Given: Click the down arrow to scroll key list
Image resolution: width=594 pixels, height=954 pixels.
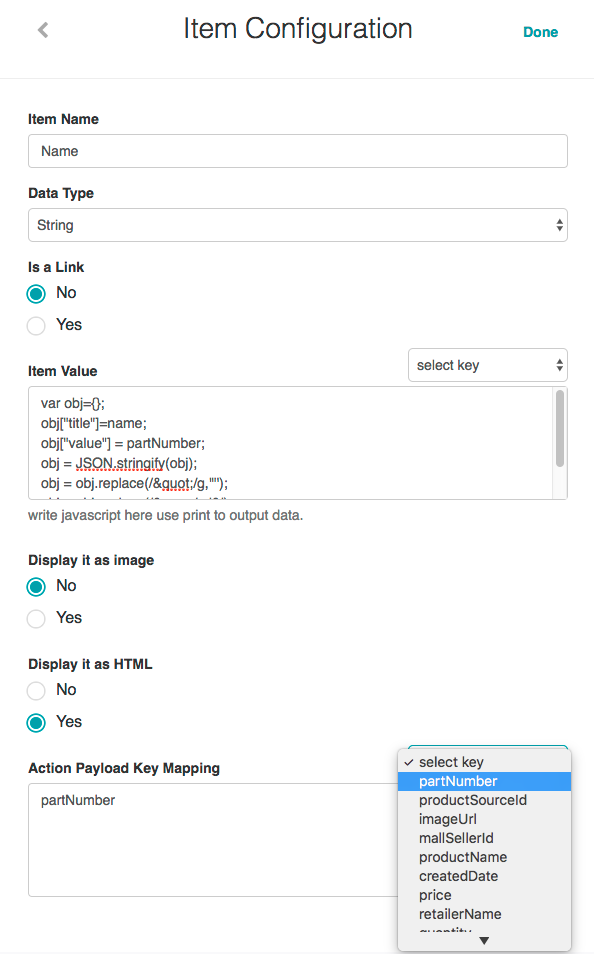Looking at the screenshot, I should coord(484,941).
